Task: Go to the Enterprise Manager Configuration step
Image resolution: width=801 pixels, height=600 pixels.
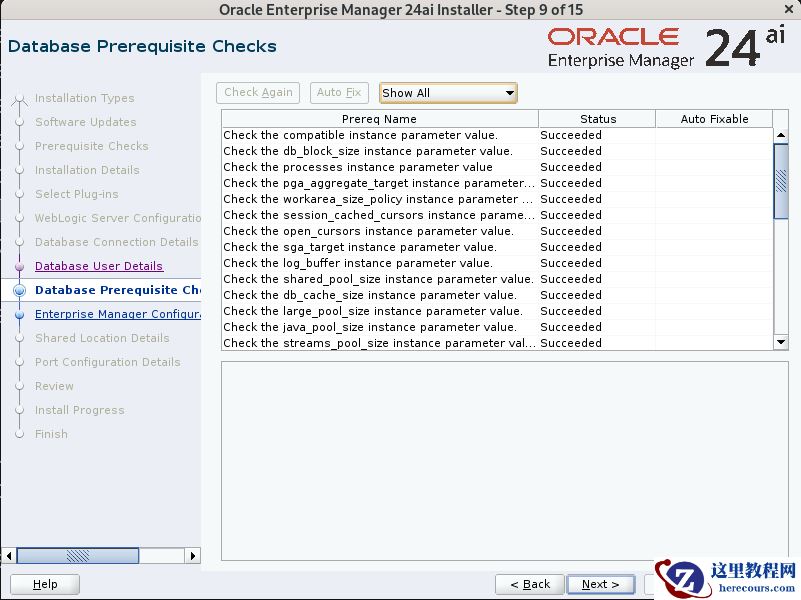Action: (117, 314)
